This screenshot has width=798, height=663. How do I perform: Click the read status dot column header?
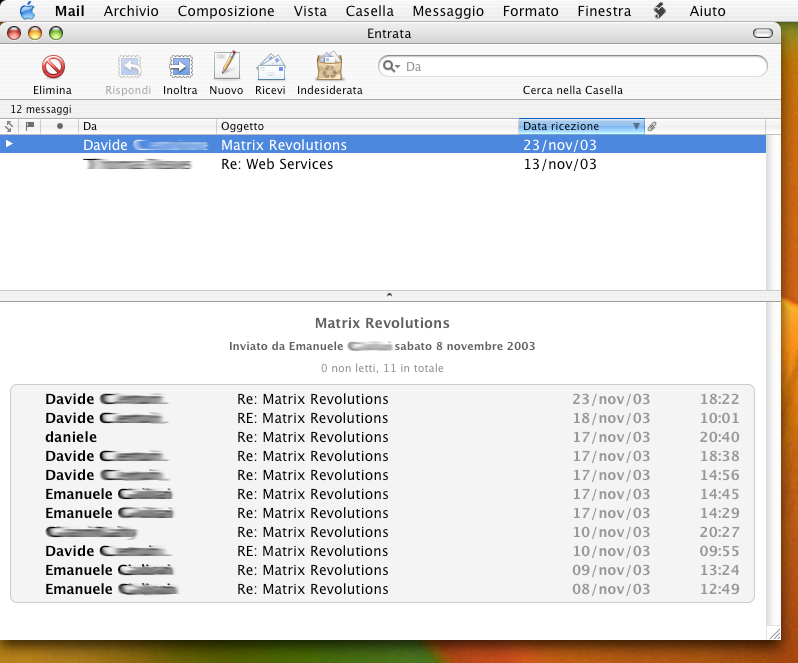coord(60,126)
